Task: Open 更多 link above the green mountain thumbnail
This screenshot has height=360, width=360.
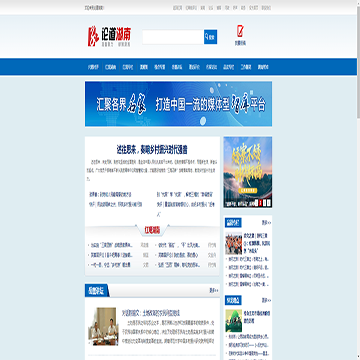Action: click(266, 300)
